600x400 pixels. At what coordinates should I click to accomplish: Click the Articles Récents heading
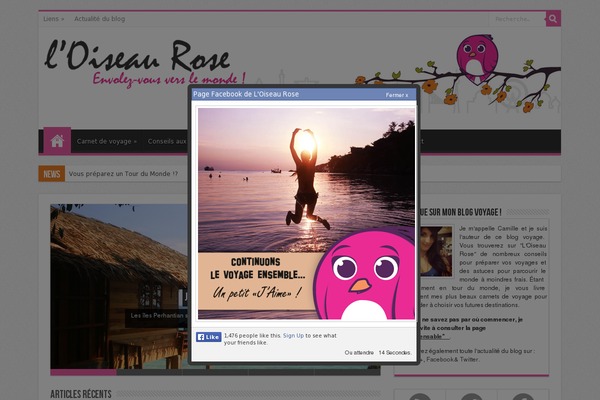click(x=81, y=394)
